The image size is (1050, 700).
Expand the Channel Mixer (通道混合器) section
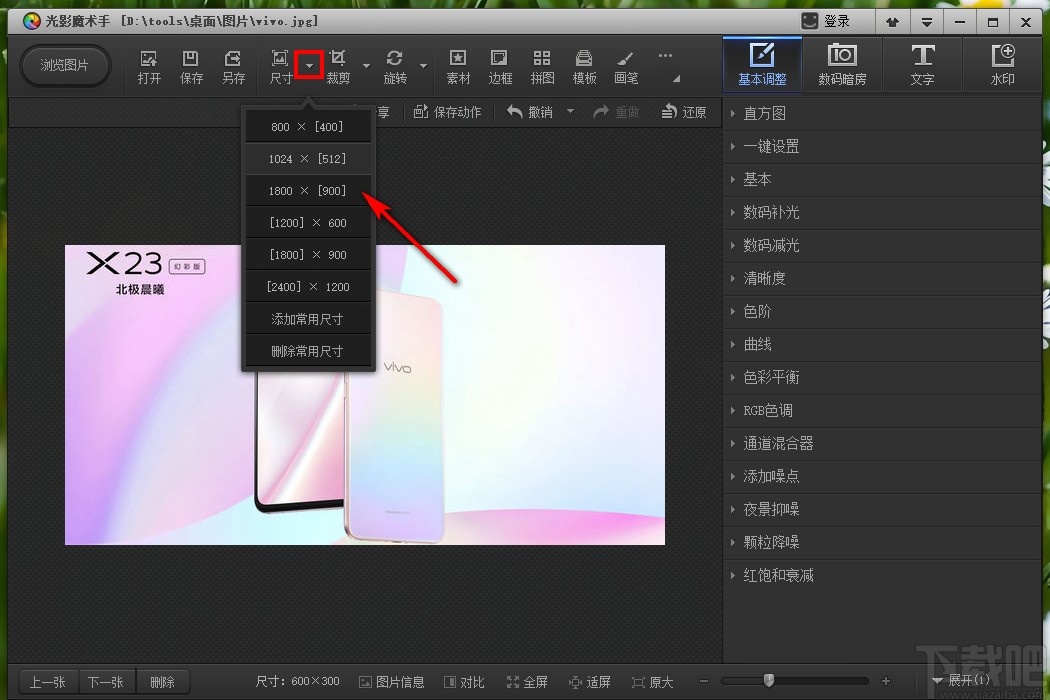point(883,443)
